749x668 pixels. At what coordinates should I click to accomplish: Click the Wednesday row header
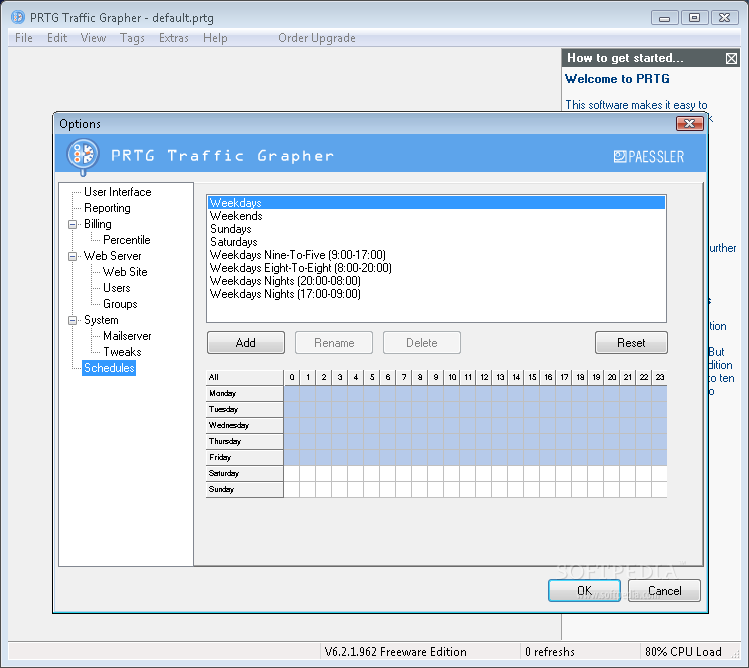pyautogui.click(x=245, y=426)
